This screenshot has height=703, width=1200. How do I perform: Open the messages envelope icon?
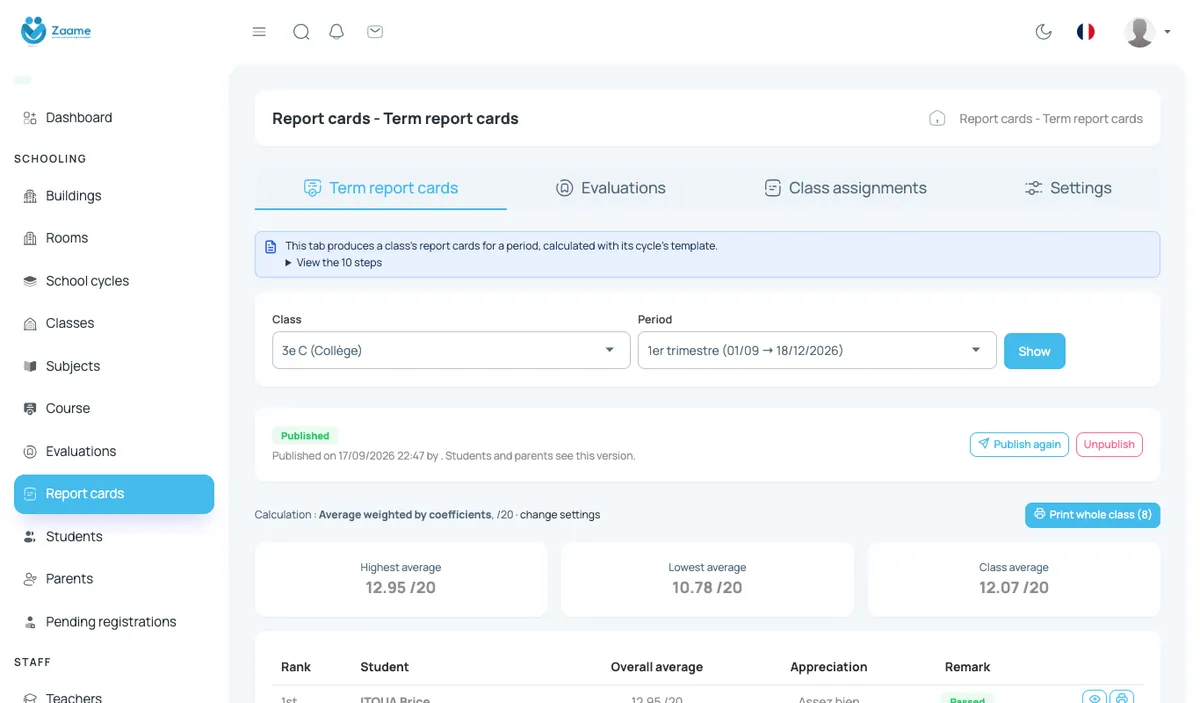(x=375, y=32)
